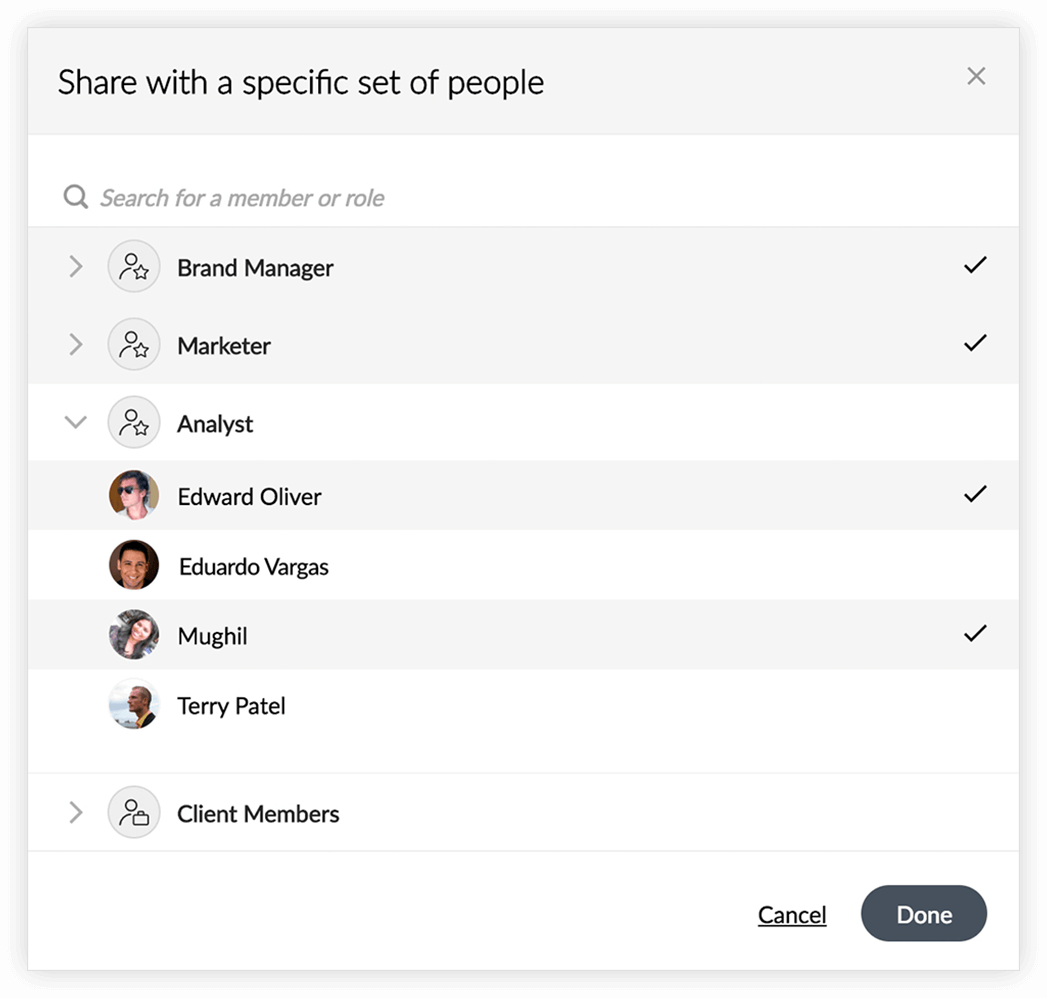
Task: Click Mughil's avatar image
Action: 134,634
